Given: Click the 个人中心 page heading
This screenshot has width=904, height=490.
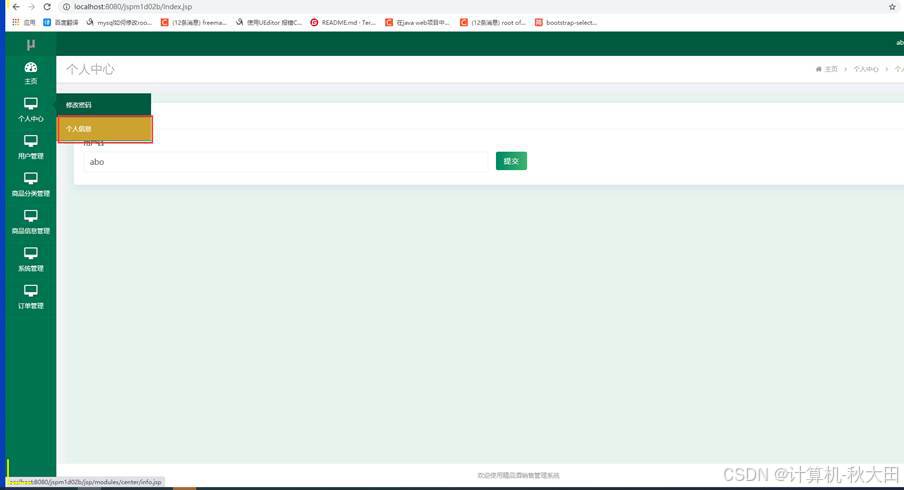Looking at the screenshot, I should pyautogui.click(x=91, y=69).
